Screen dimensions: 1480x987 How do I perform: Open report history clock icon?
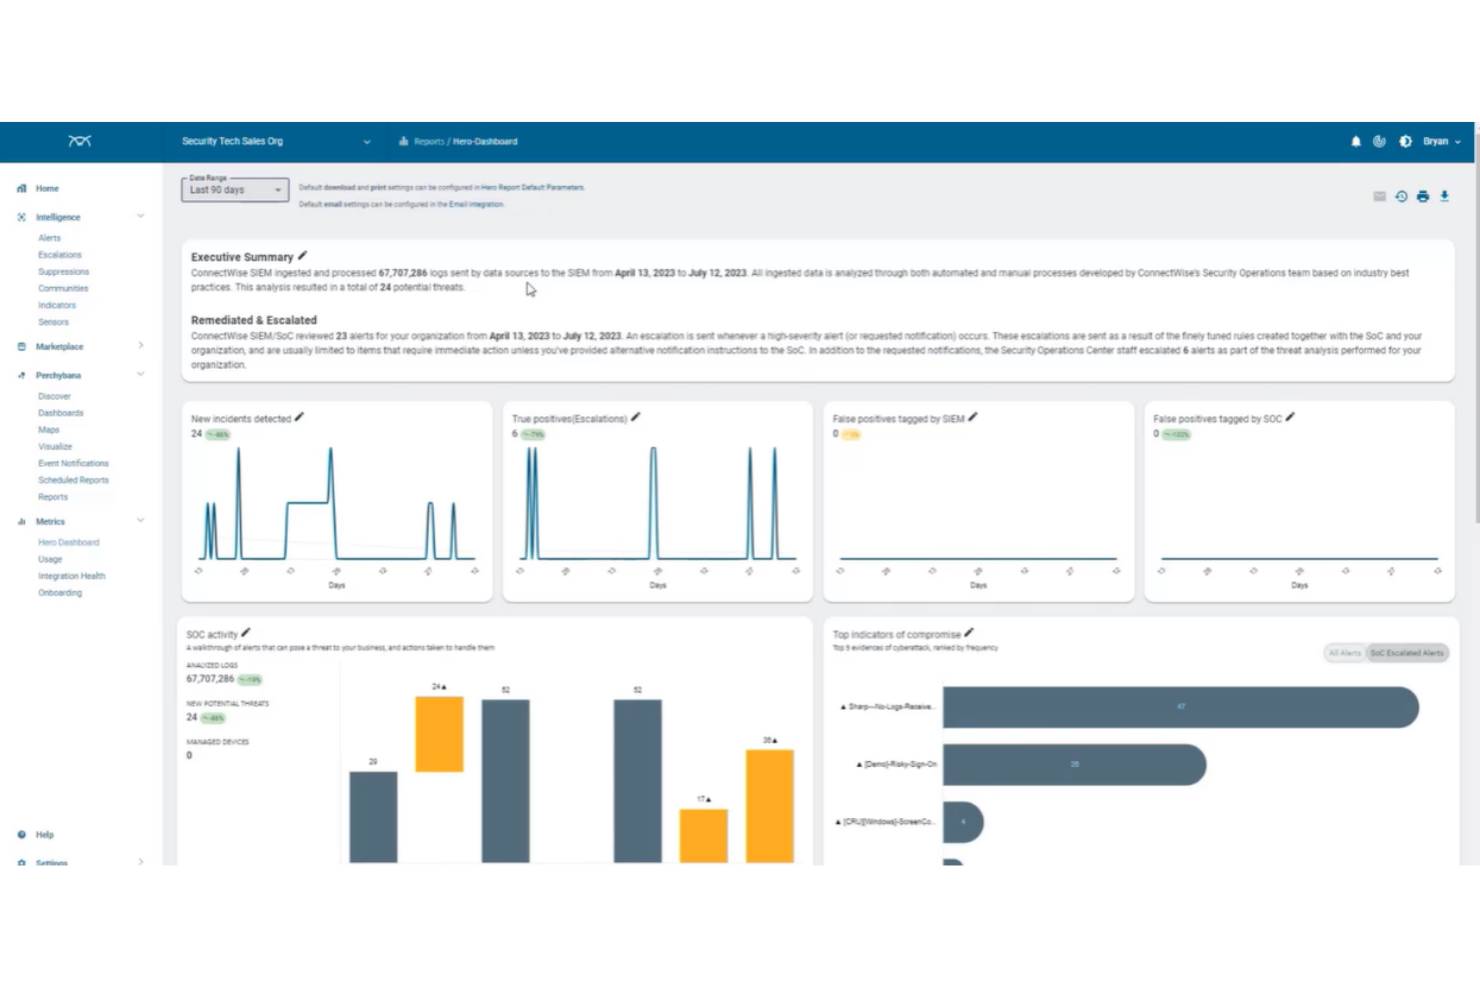(1401, 196)
